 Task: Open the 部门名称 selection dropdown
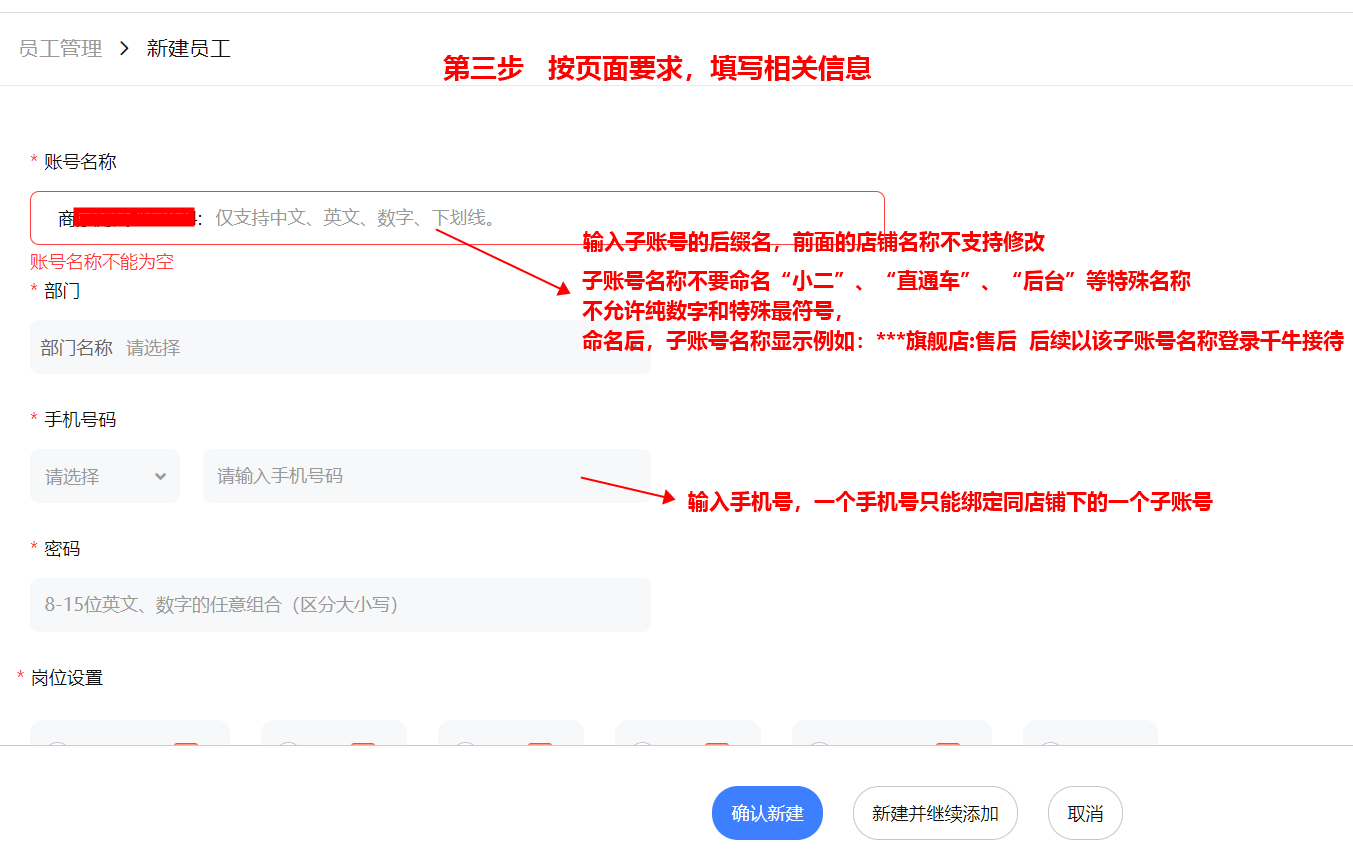340,347
